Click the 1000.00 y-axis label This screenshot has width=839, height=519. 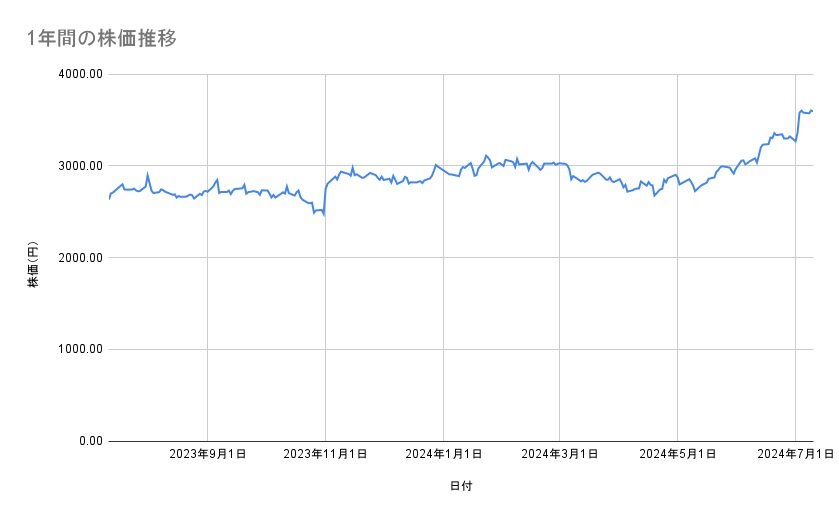[75, 349]
